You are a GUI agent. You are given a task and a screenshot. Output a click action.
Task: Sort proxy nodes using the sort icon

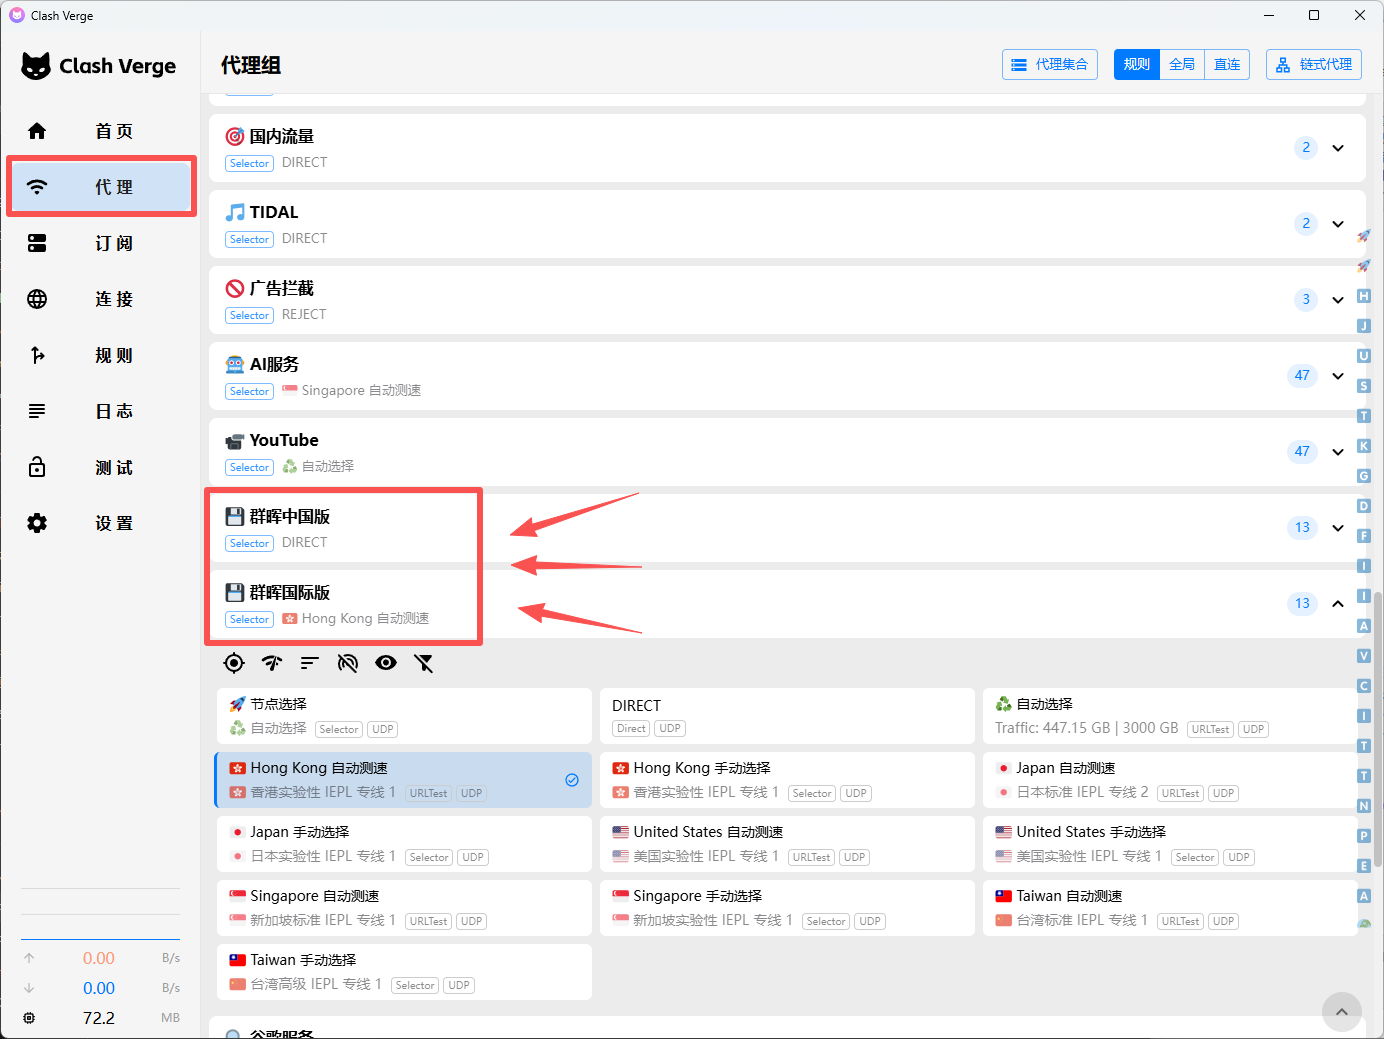tap(309, 662)
